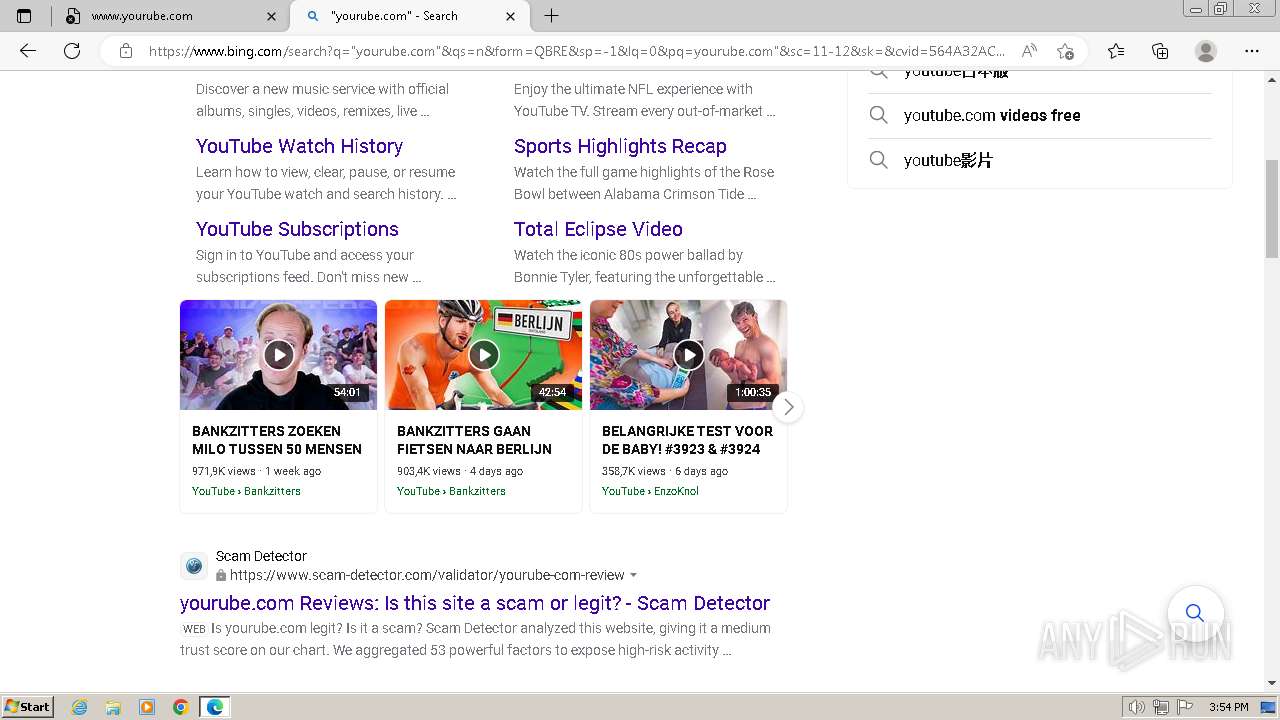Open File Explorer from taskbar
1280x720 pixels.
[113, 707]
